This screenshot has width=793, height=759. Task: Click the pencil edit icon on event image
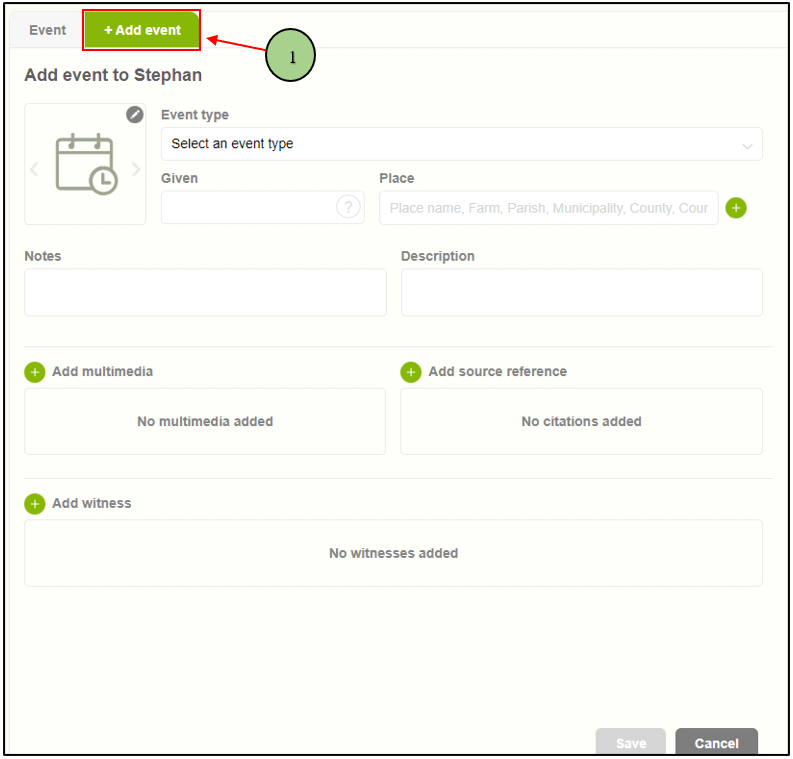pyautogui.click(x=135, y=115)
